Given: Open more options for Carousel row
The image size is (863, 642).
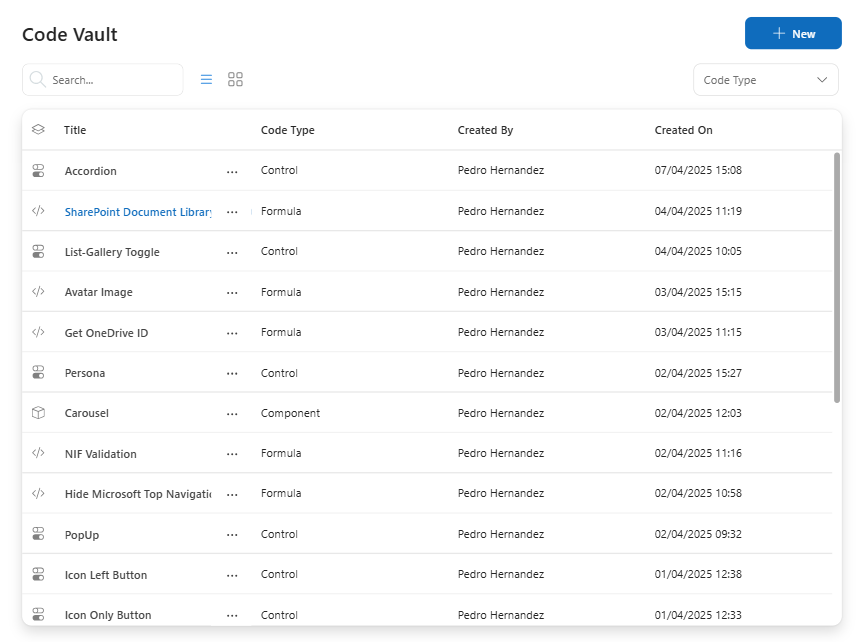Looking at the screenshot, I should [232, 414].
